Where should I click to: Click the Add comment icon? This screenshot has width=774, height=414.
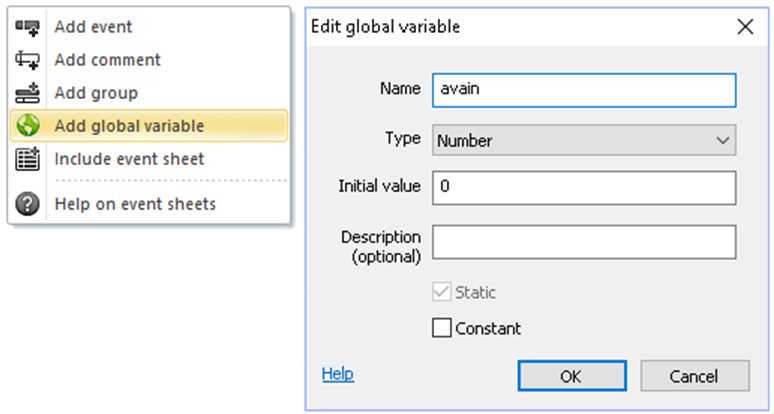28,60
